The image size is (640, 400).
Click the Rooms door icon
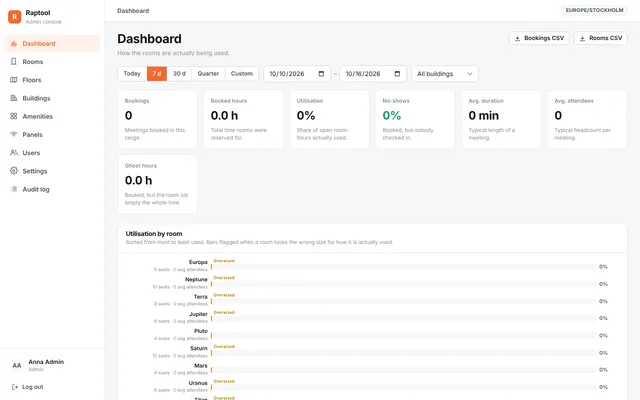click(x=14, y=62)
